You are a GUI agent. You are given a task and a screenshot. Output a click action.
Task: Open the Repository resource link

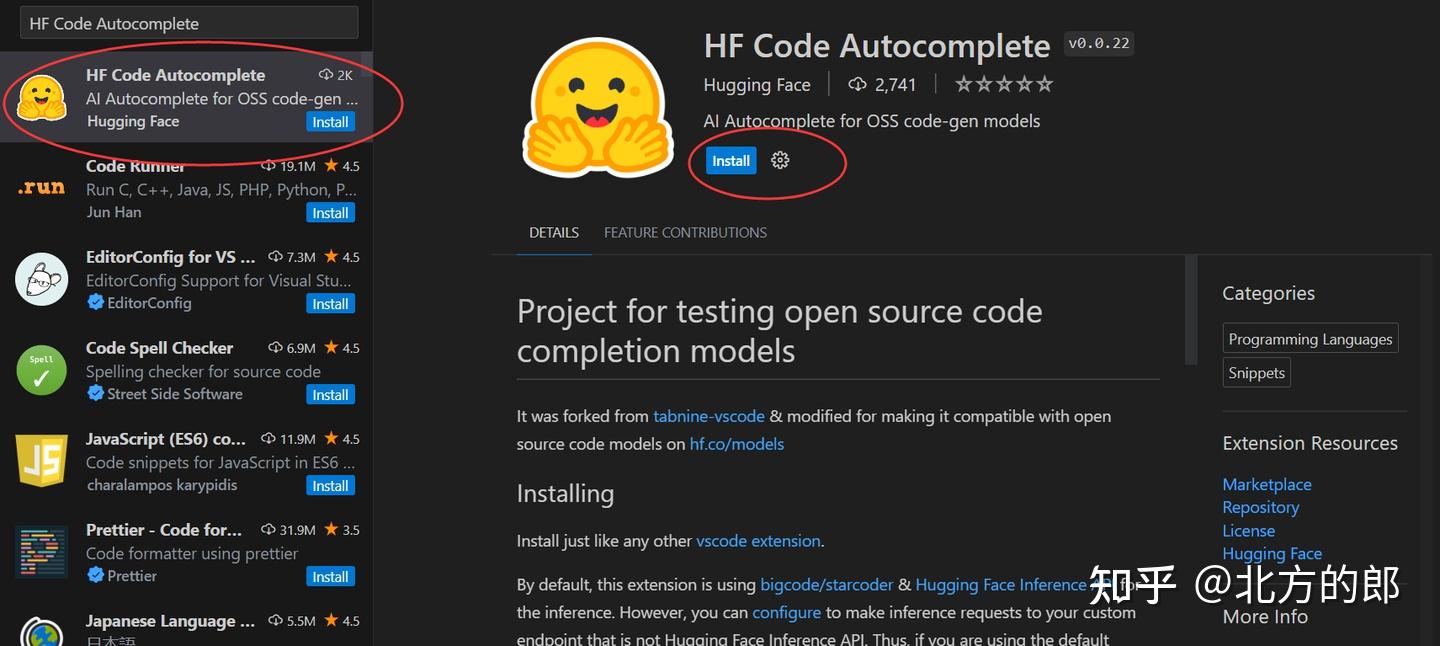[1260, 507]
